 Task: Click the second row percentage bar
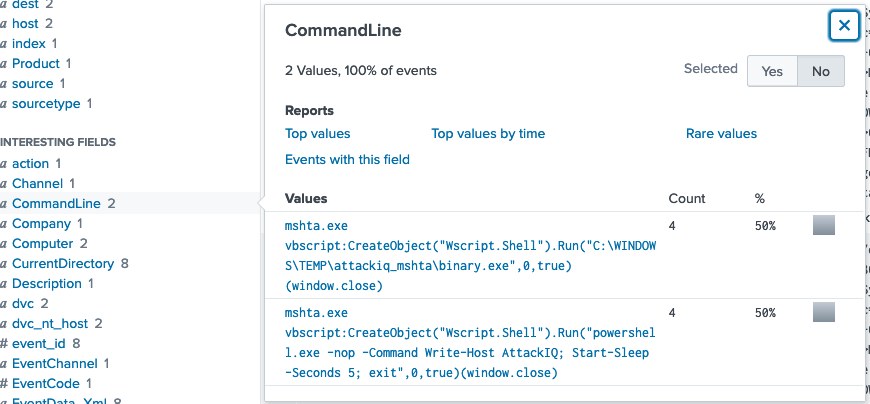[823, 313]
